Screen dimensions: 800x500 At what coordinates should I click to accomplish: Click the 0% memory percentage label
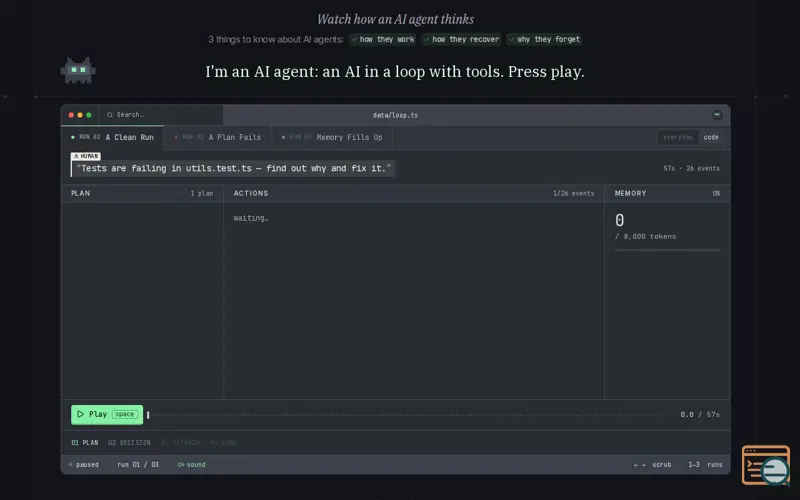(x=716, y=193)
